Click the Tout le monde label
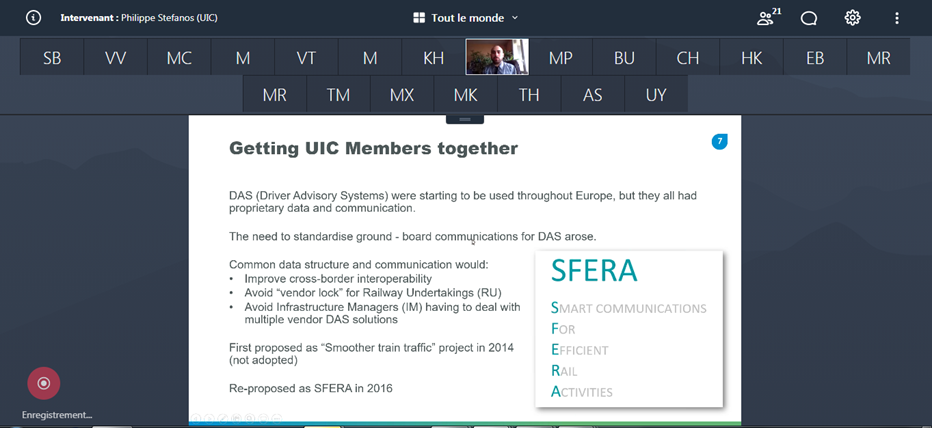 [468, 18]
